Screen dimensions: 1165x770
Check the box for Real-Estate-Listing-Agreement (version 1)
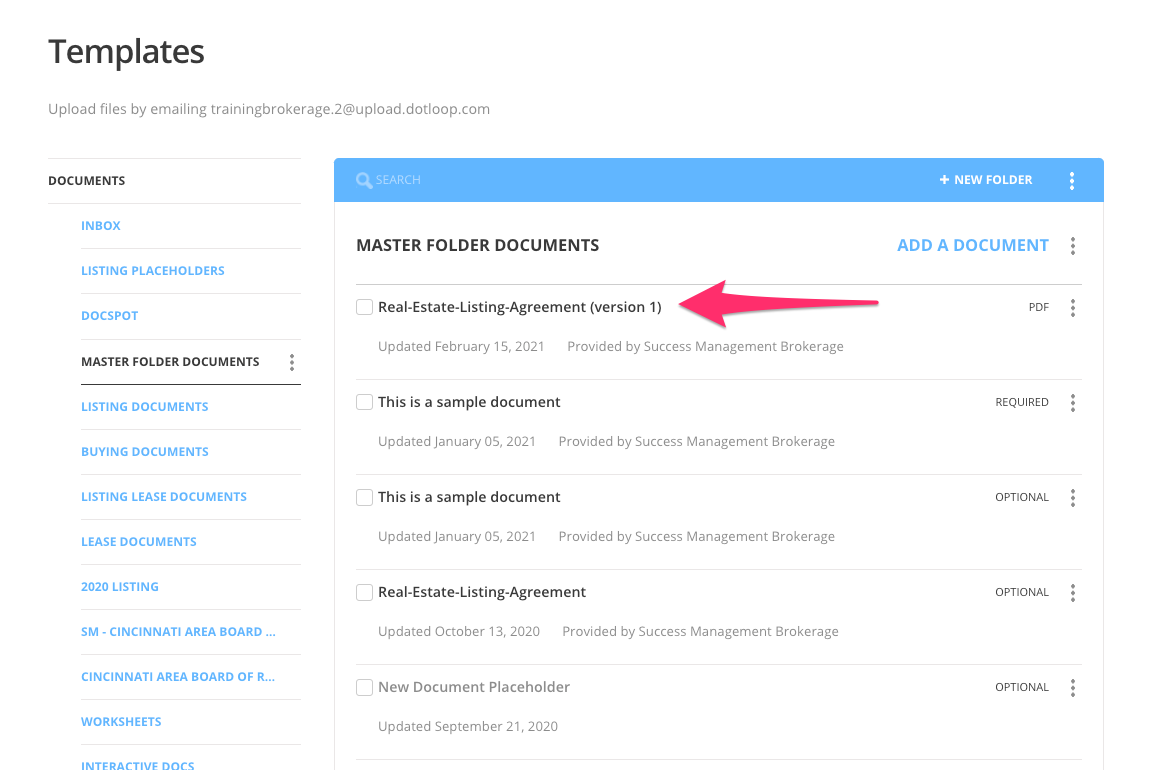click(364, 307)
